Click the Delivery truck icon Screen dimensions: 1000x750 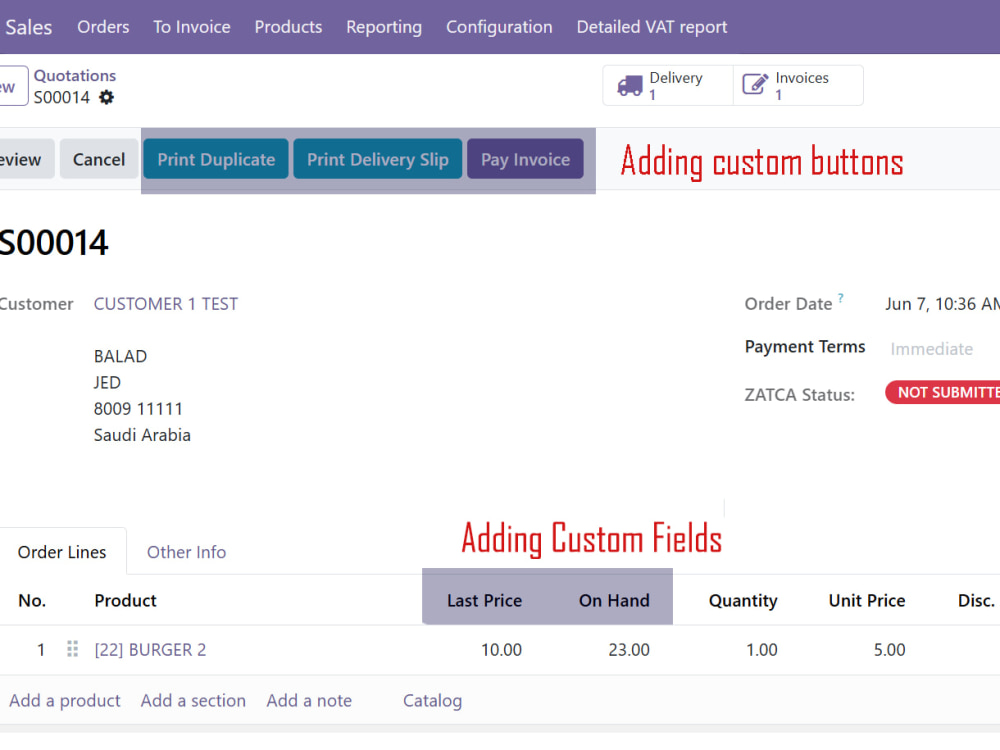pyautogui.click(x=629, y=85)
